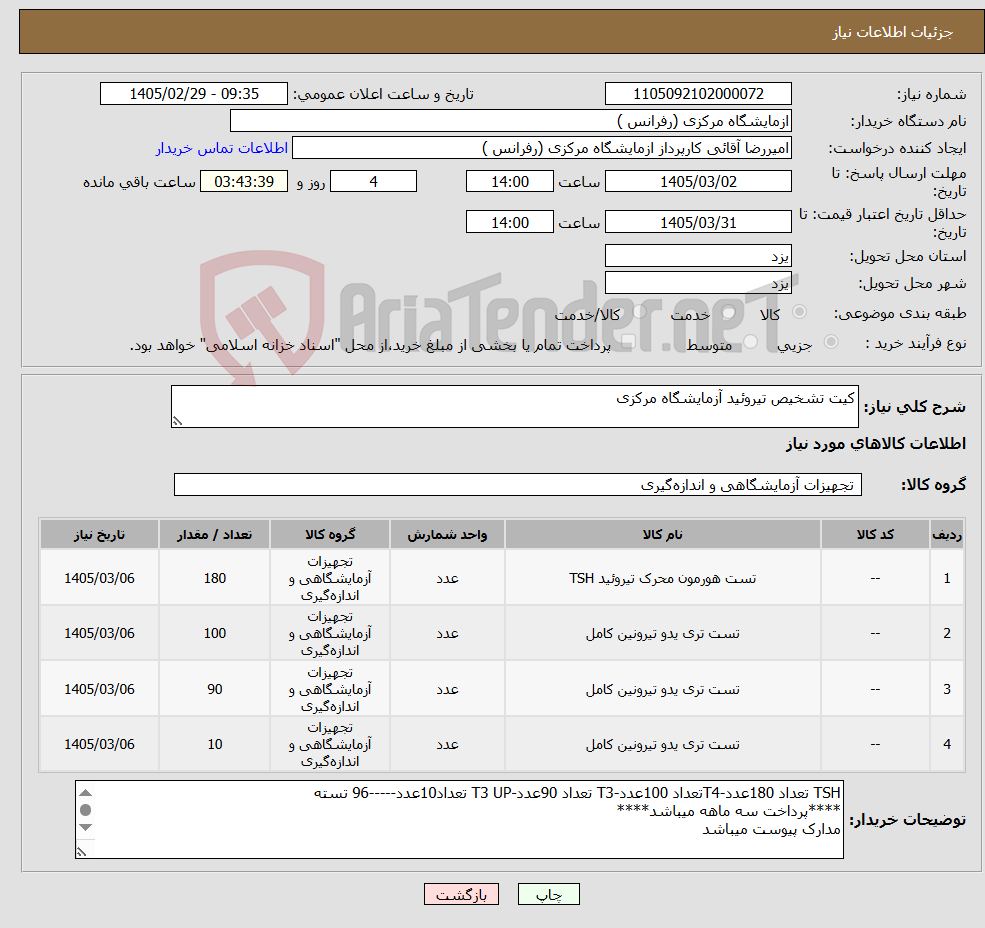Click quantity 180 in row 1
Screen dimensions: 985x928
214,578
